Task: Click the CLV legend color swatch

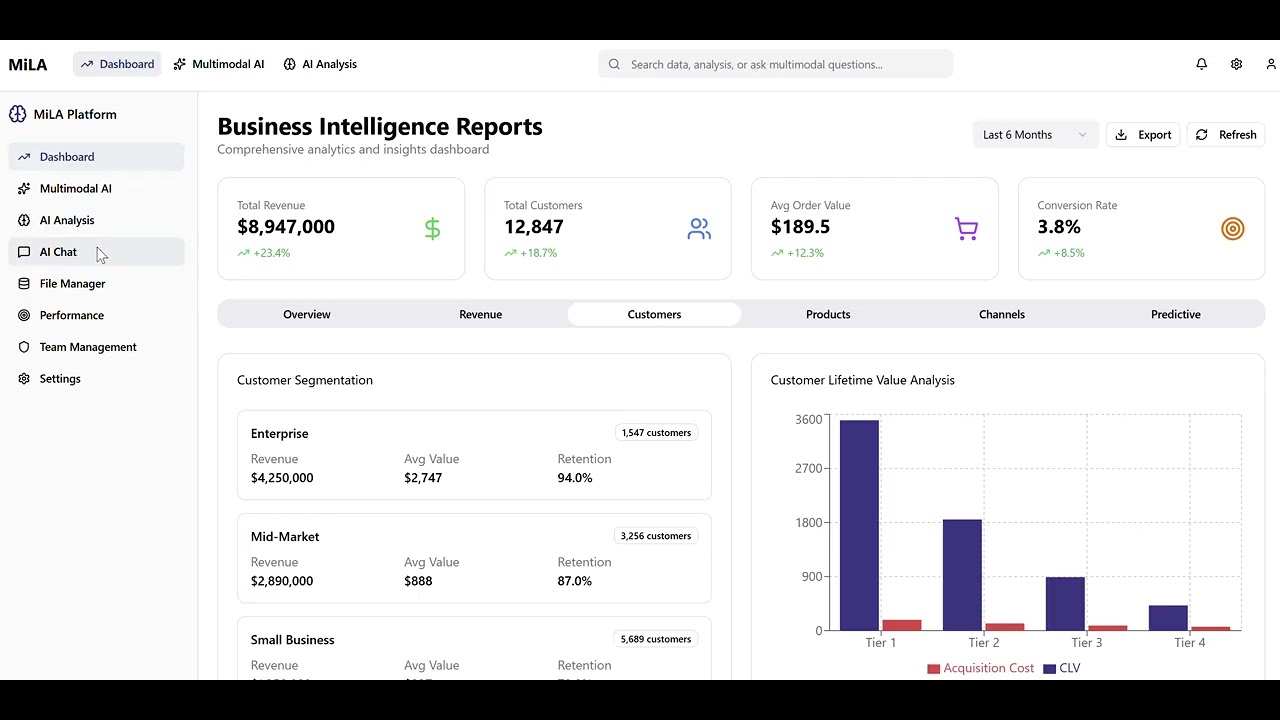Action: click(1050, 669)
